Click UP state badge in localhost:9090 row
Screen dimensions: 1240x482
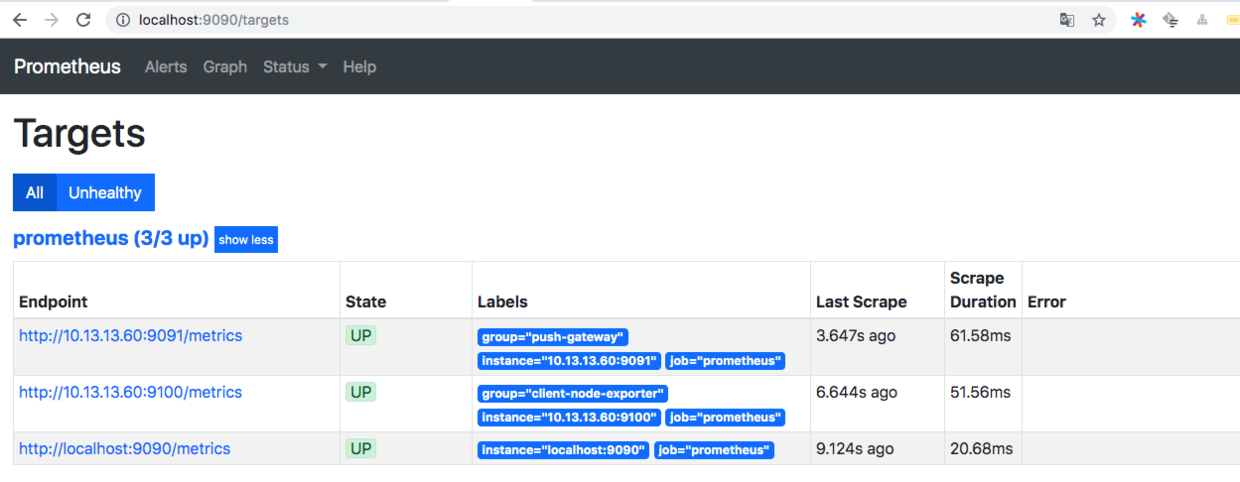click(x=361, y=449)
